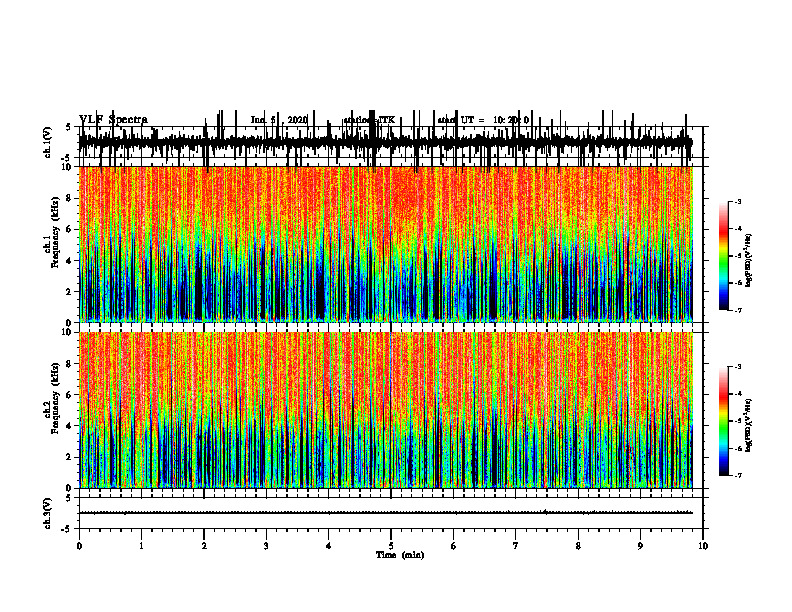Click the x-axis tick label '6'
This screenshot has height=612, width=792.
pos(454,546)
